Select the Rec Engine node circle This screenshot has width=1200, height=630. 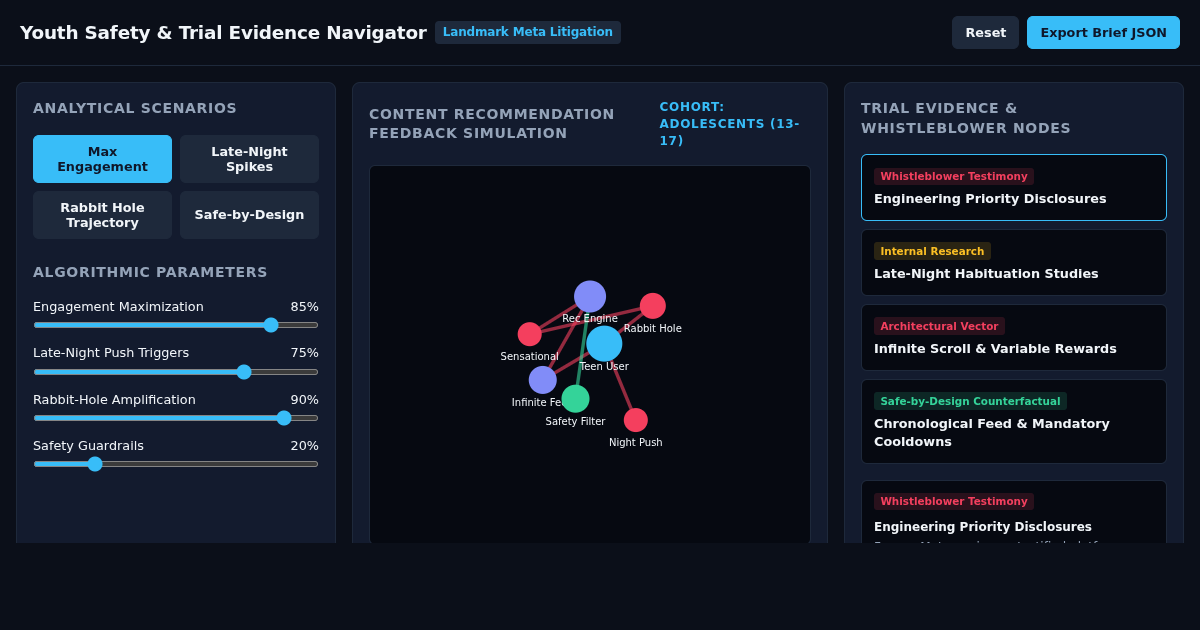590,297
